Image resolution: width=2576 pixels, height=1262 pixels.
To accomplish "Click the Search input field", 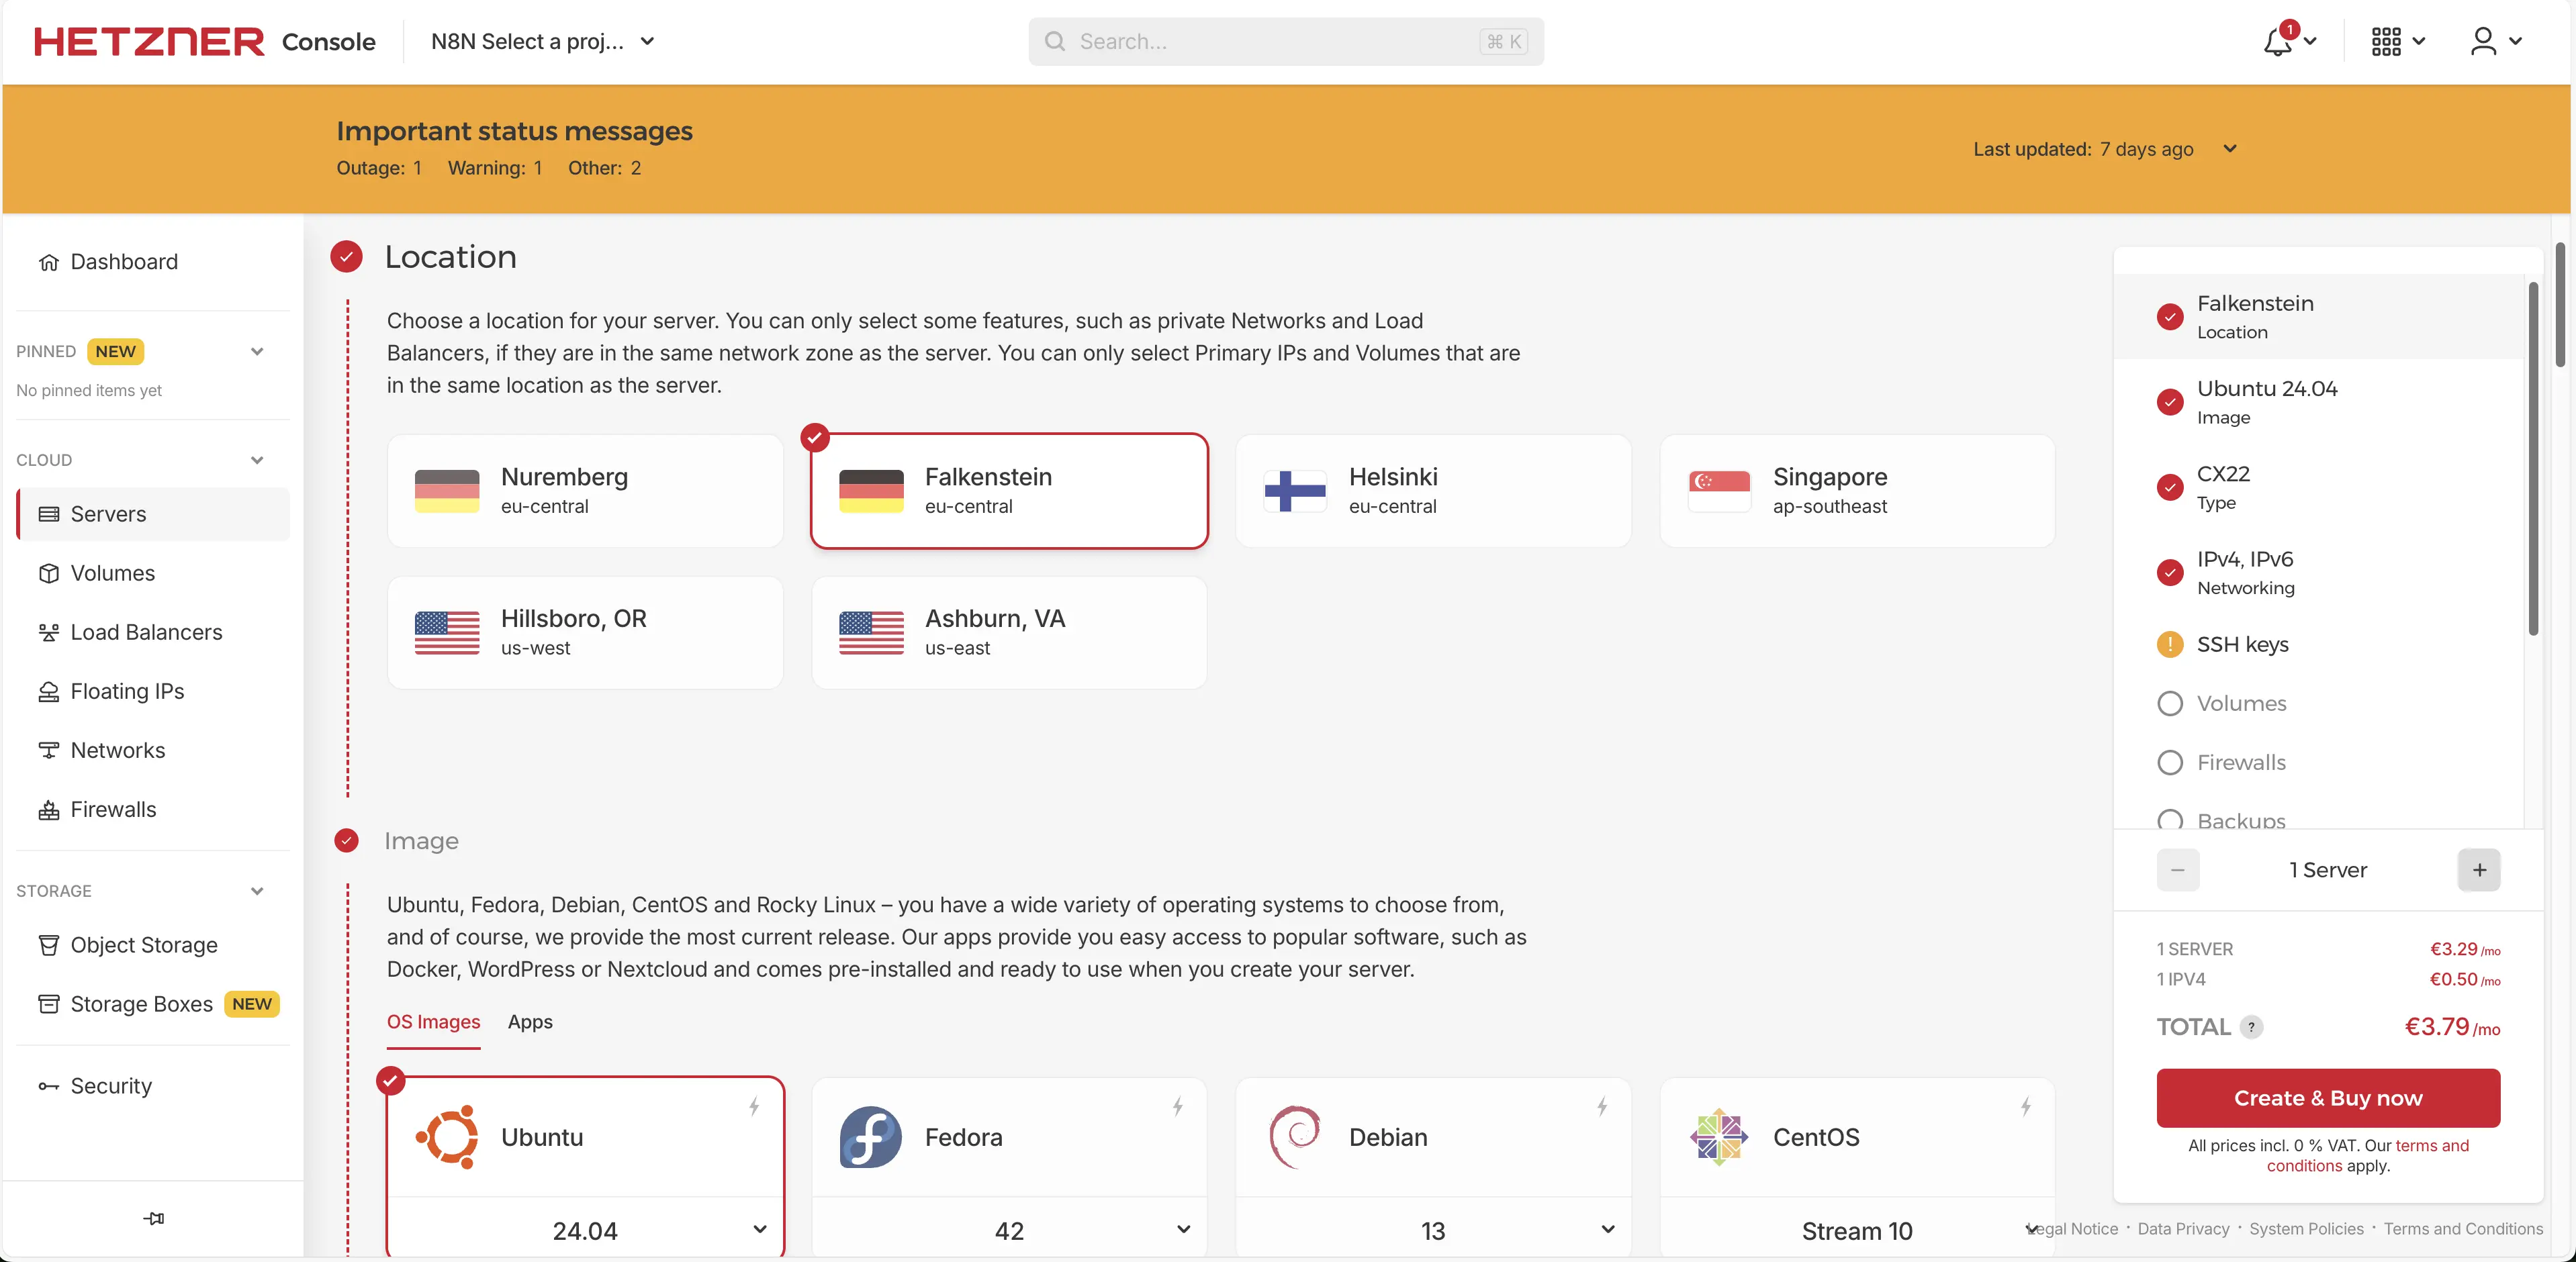I will click(1270, 42).
